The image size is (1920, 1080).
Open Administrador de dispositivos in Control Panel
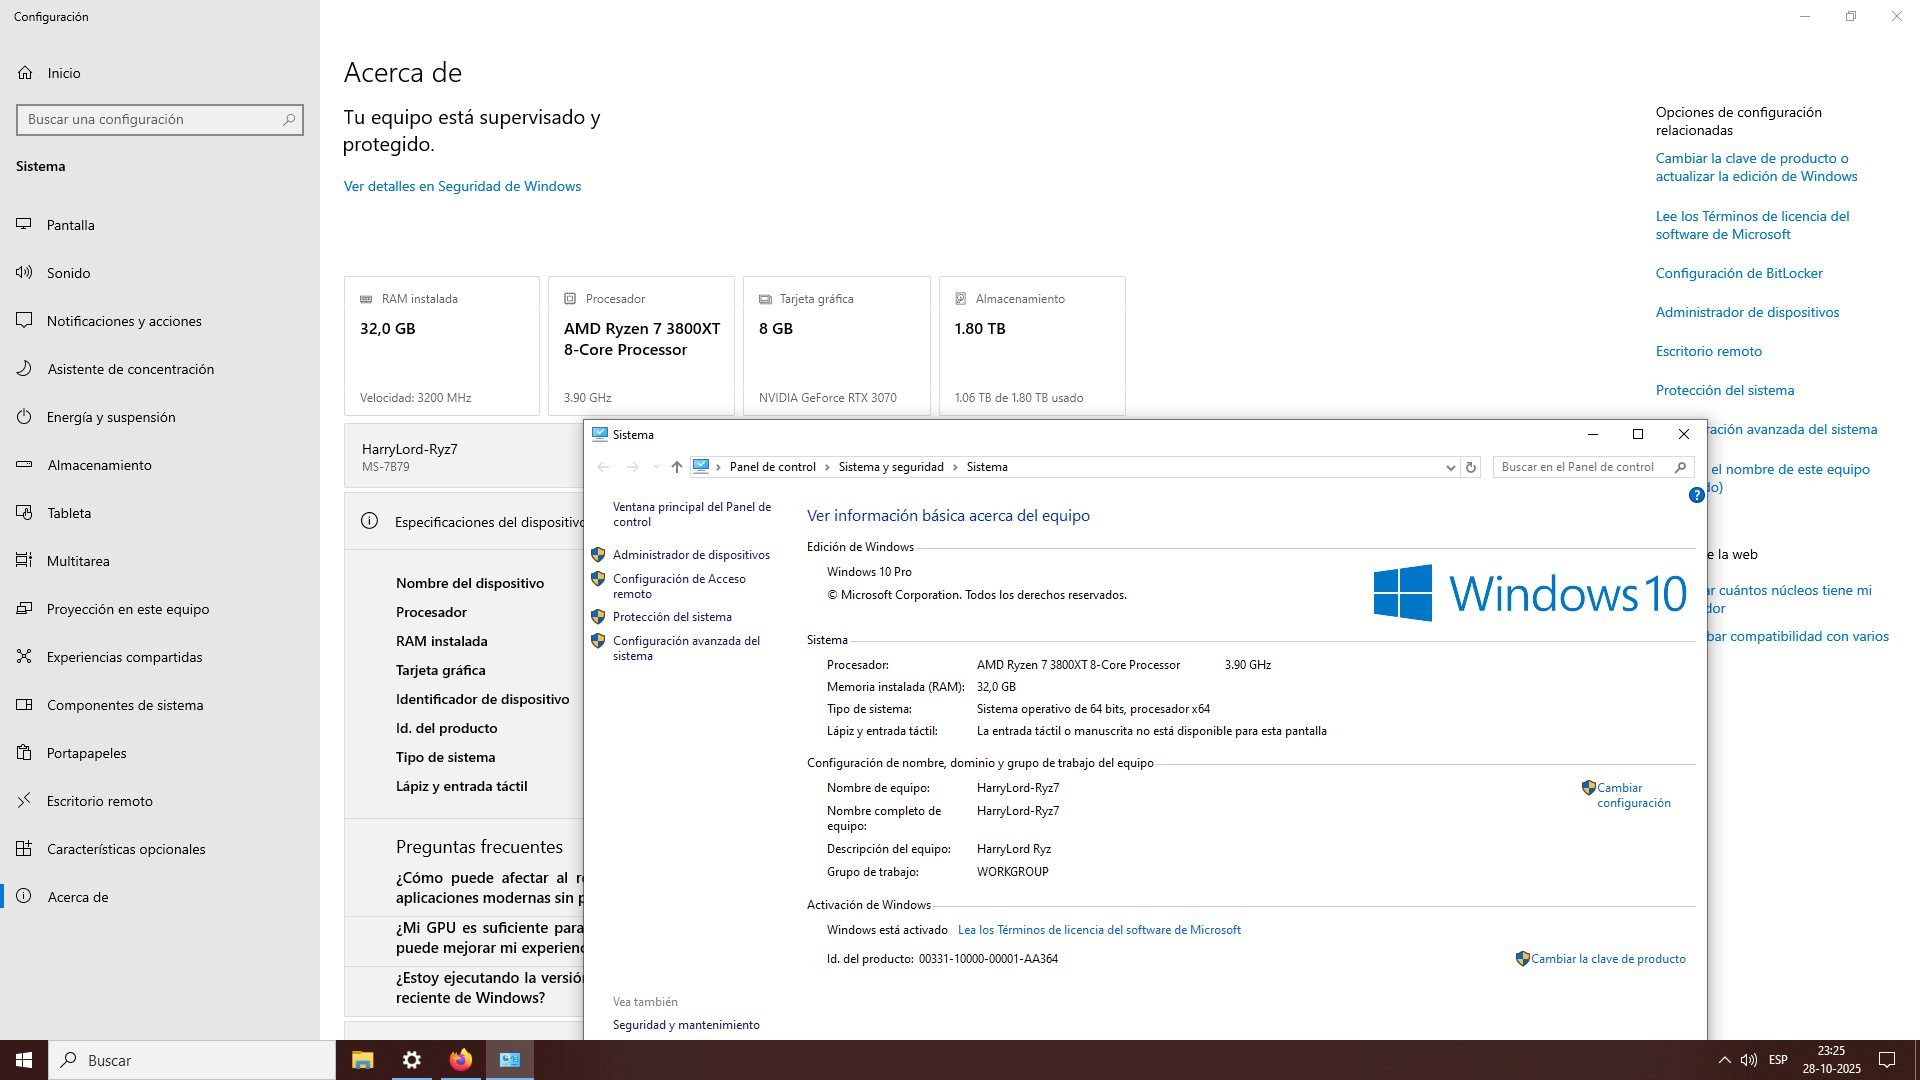coord(691,555)
